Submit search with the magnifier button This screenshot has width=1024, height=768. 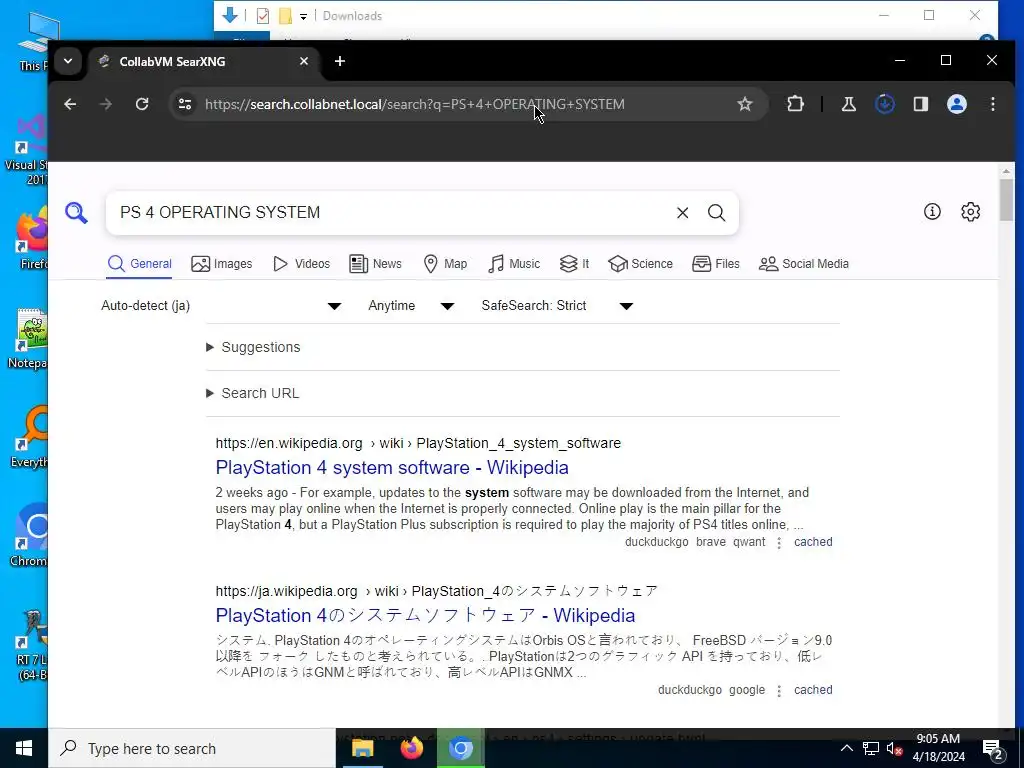point(716,212)
